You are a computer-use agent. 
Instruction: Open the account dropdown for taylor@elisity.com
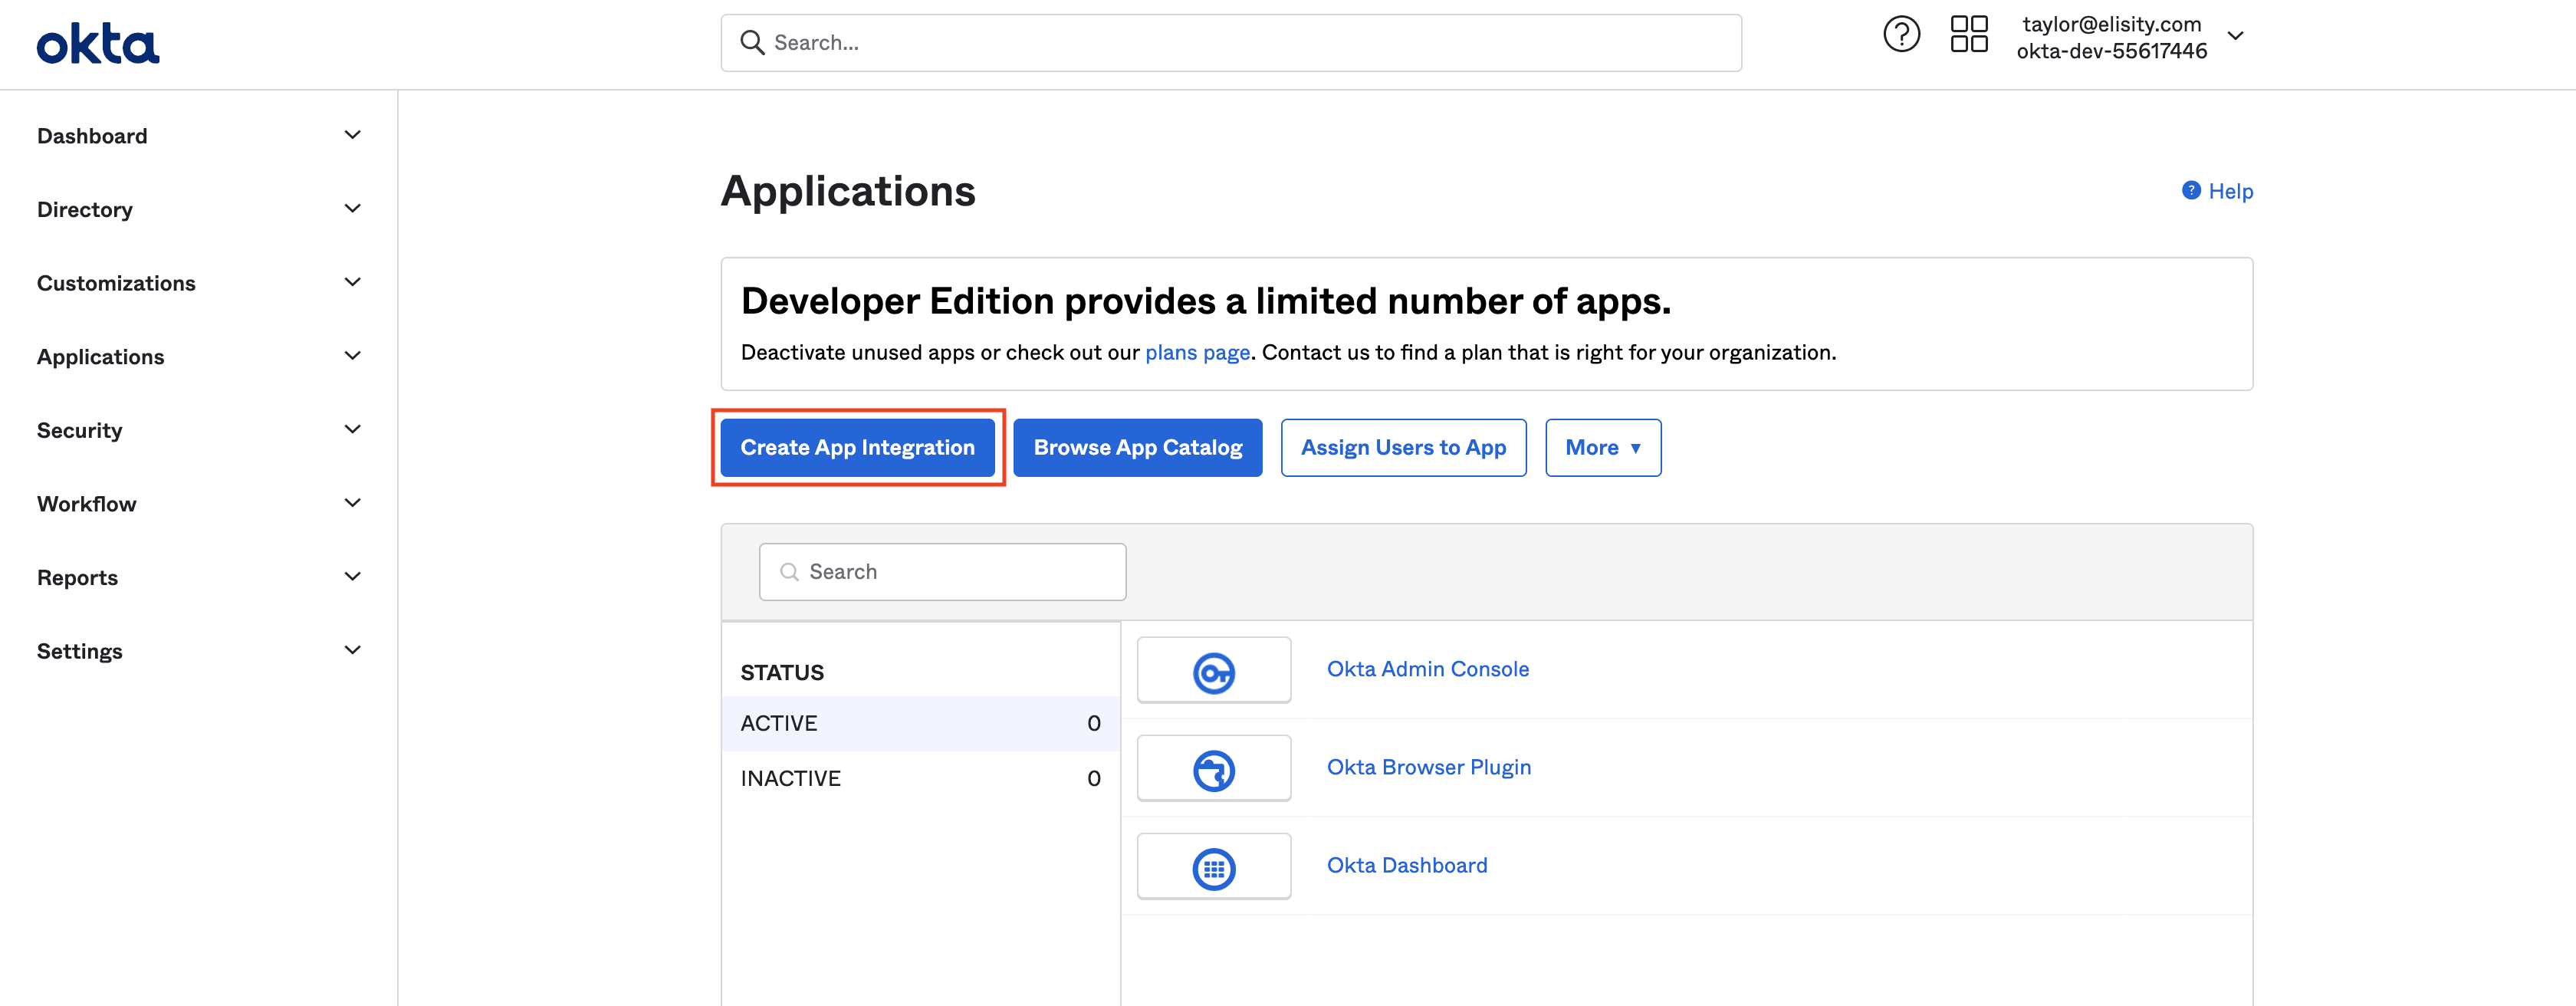point(2236,36)
